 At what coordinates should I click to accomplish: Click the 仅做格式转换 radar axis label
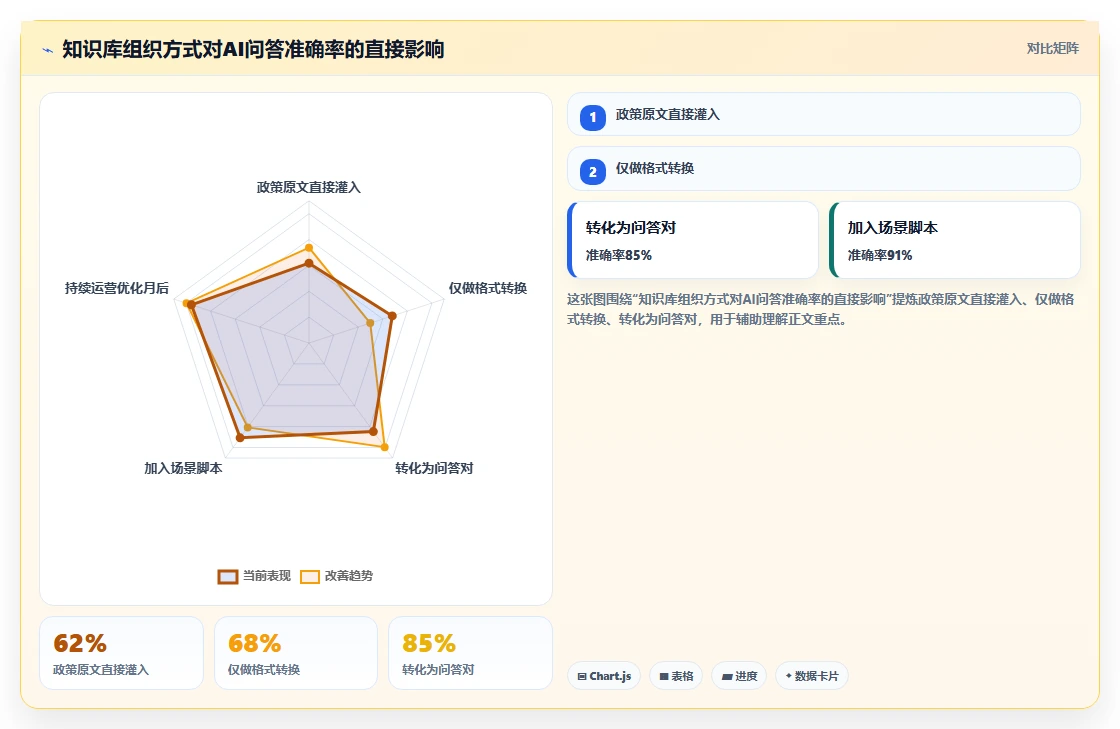488,288
